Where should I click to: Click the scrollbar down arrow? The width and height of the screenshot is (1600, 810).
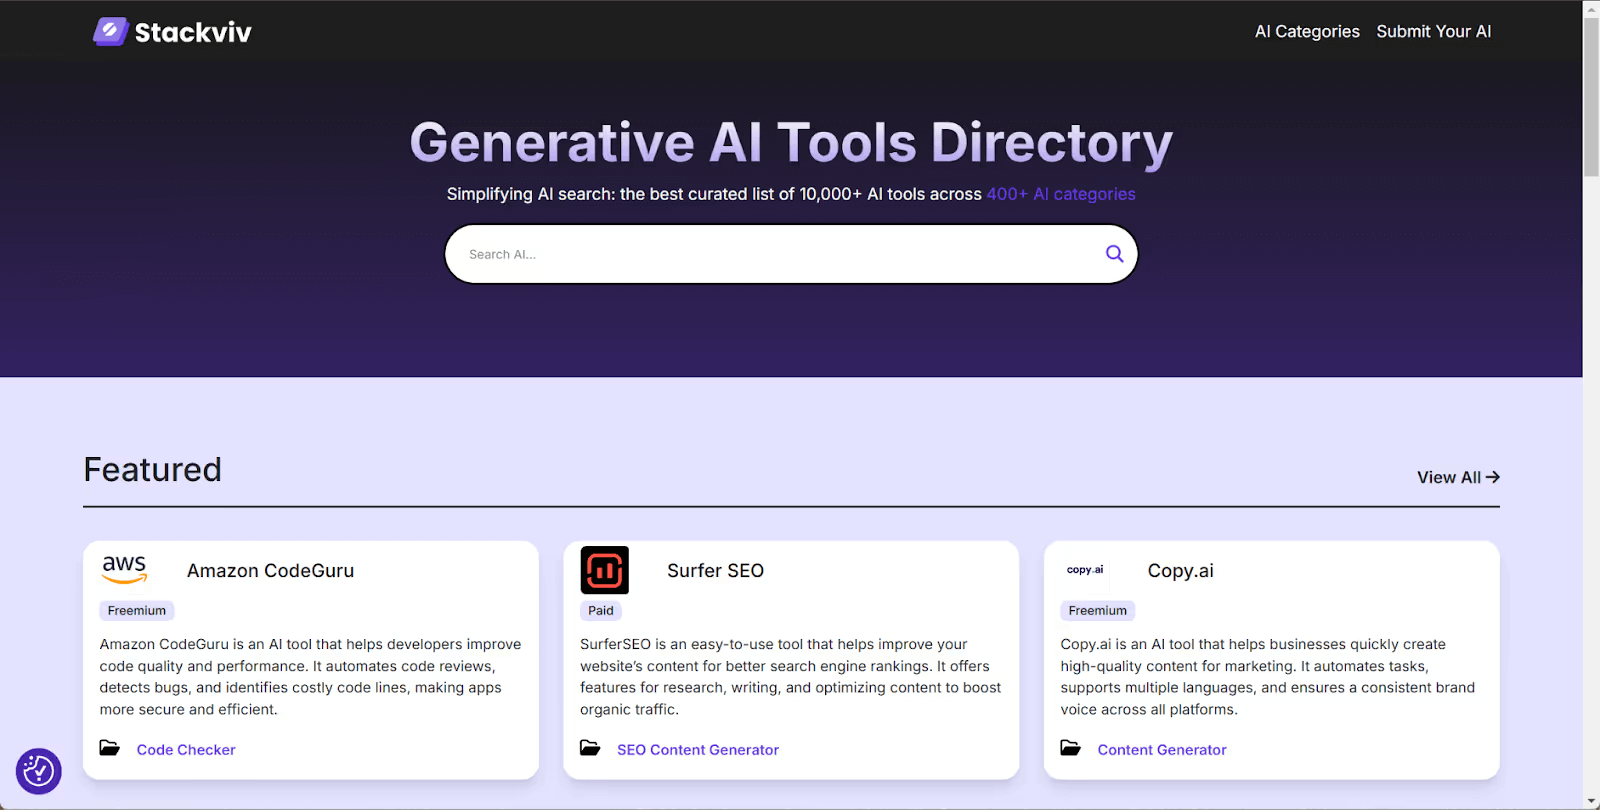point(1591,802)
